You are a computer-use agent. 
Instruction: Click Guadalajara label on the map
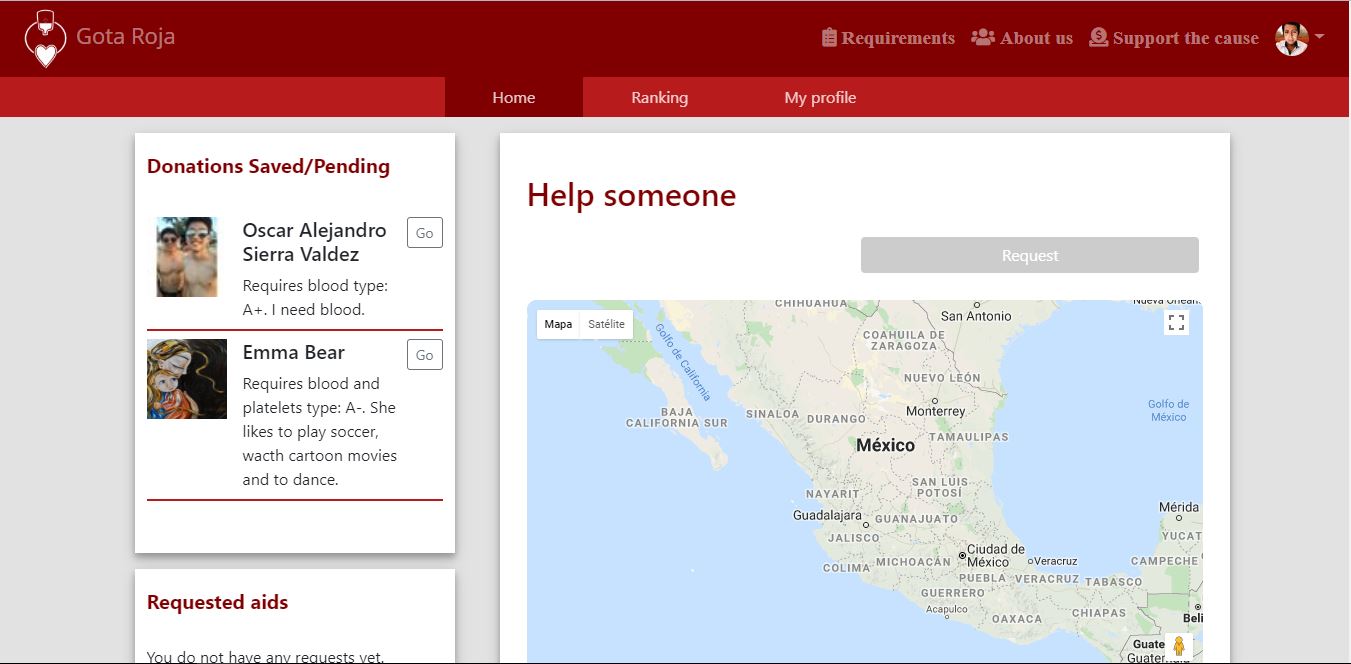[827, 515]
